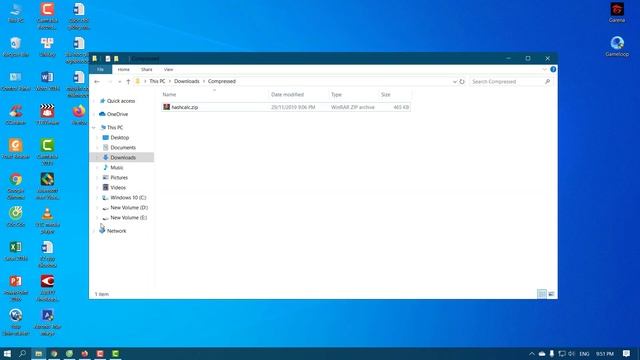Sort files by Size column
The width and height of the screenshot is (640, 360).
tap(395, 94)
